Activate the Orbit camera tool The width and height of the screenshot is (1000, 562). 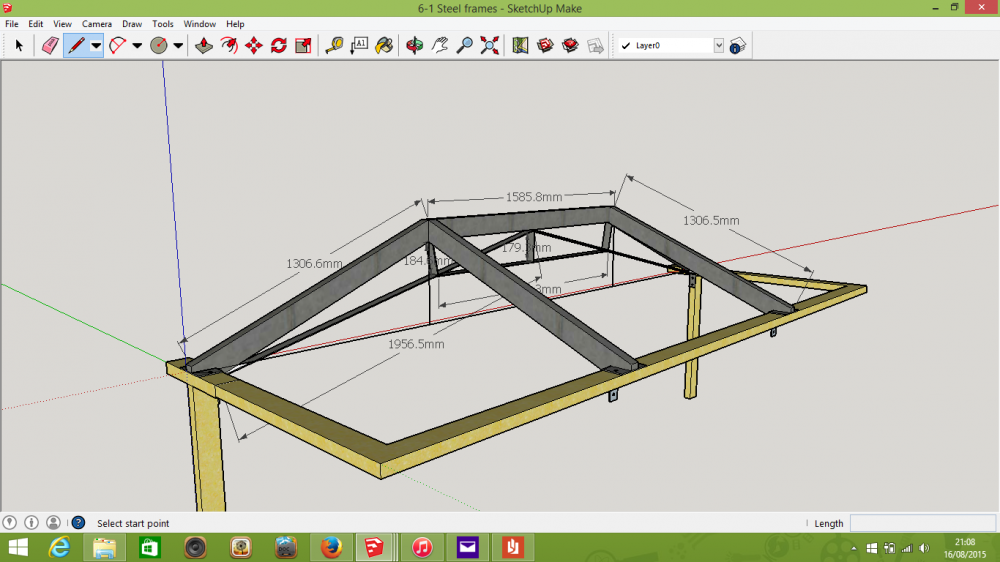[x=415, y=45]
